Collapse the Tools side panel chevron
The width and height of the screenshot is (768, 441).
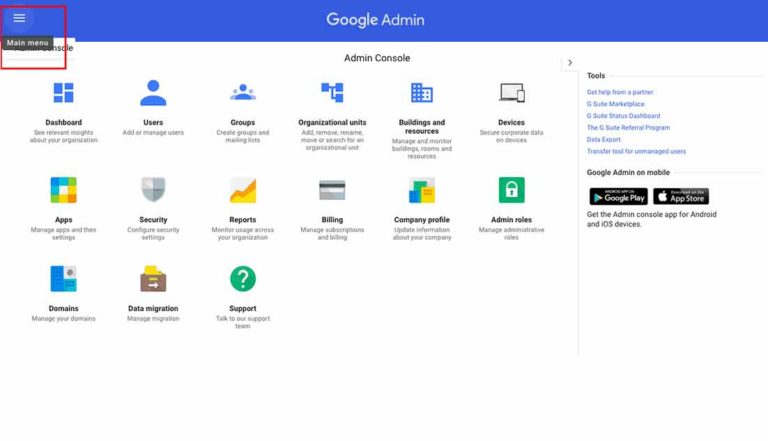(x=570, y=63)
